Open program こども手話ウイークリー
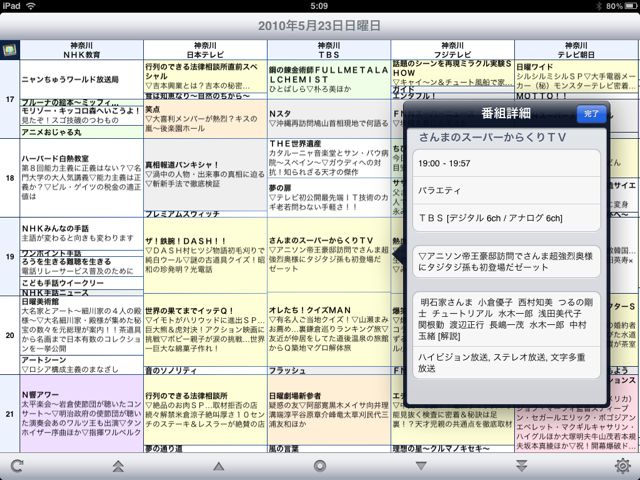Screen dimensions: 640x480 [82, 283]
